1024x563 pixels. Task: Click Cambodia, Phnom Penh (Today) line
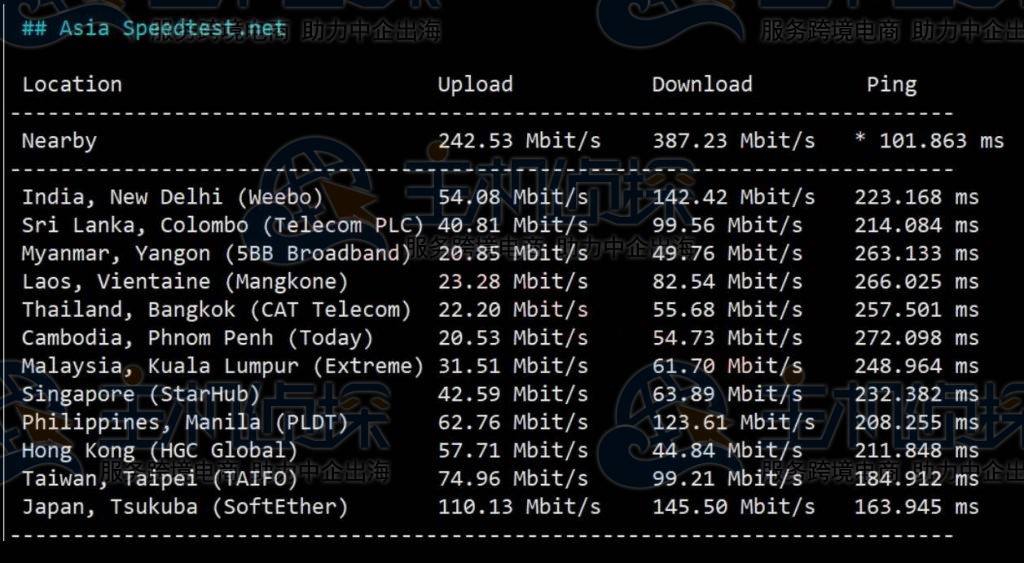[197, 338]
